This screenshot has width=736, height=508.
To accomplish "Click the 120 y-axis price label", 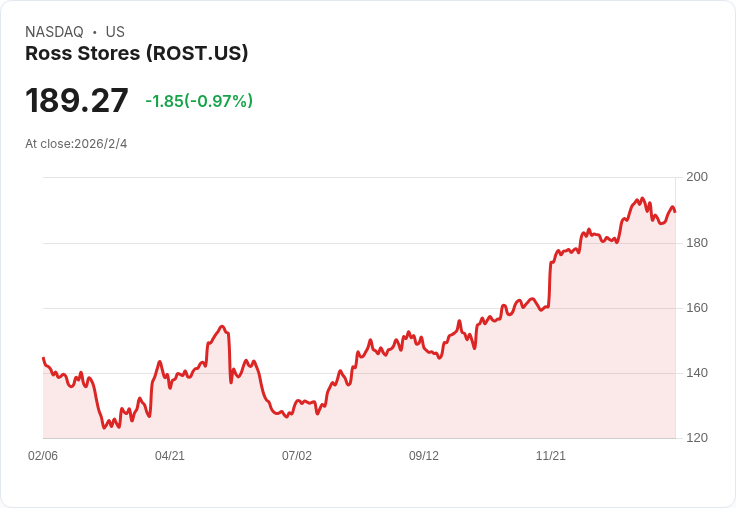I will tap(697, 438).
